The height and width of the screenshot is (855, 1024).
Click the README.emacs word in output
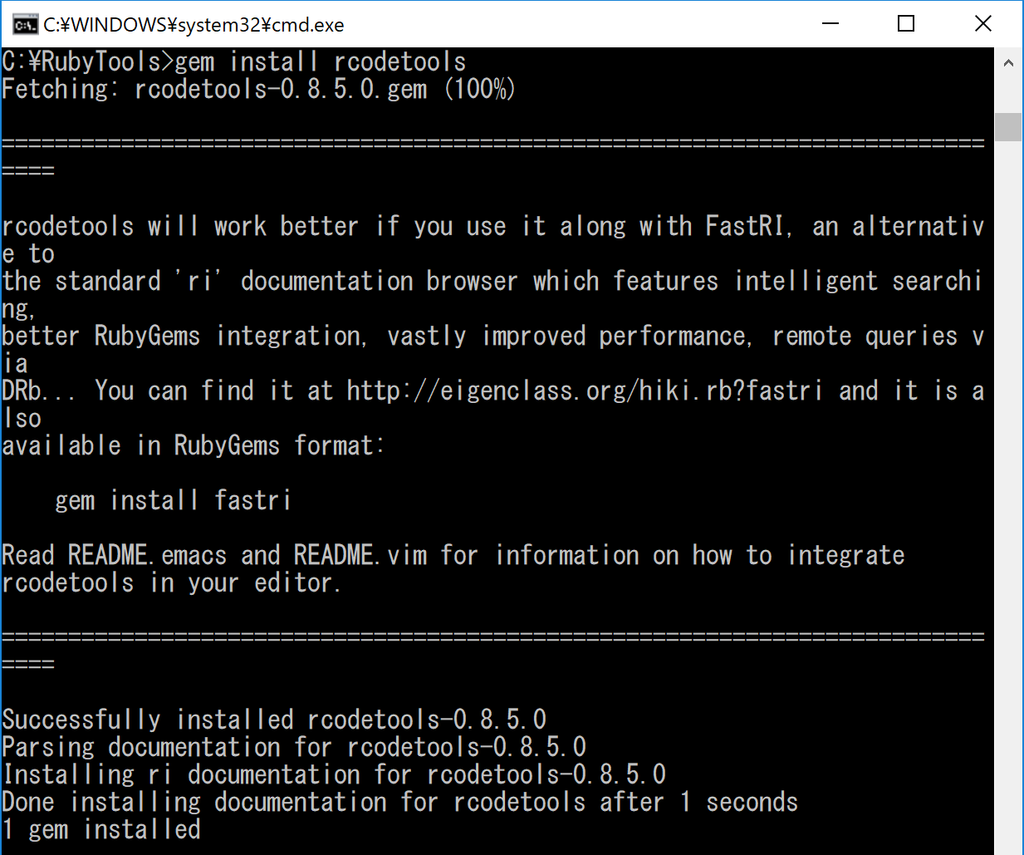click(147, 555)
